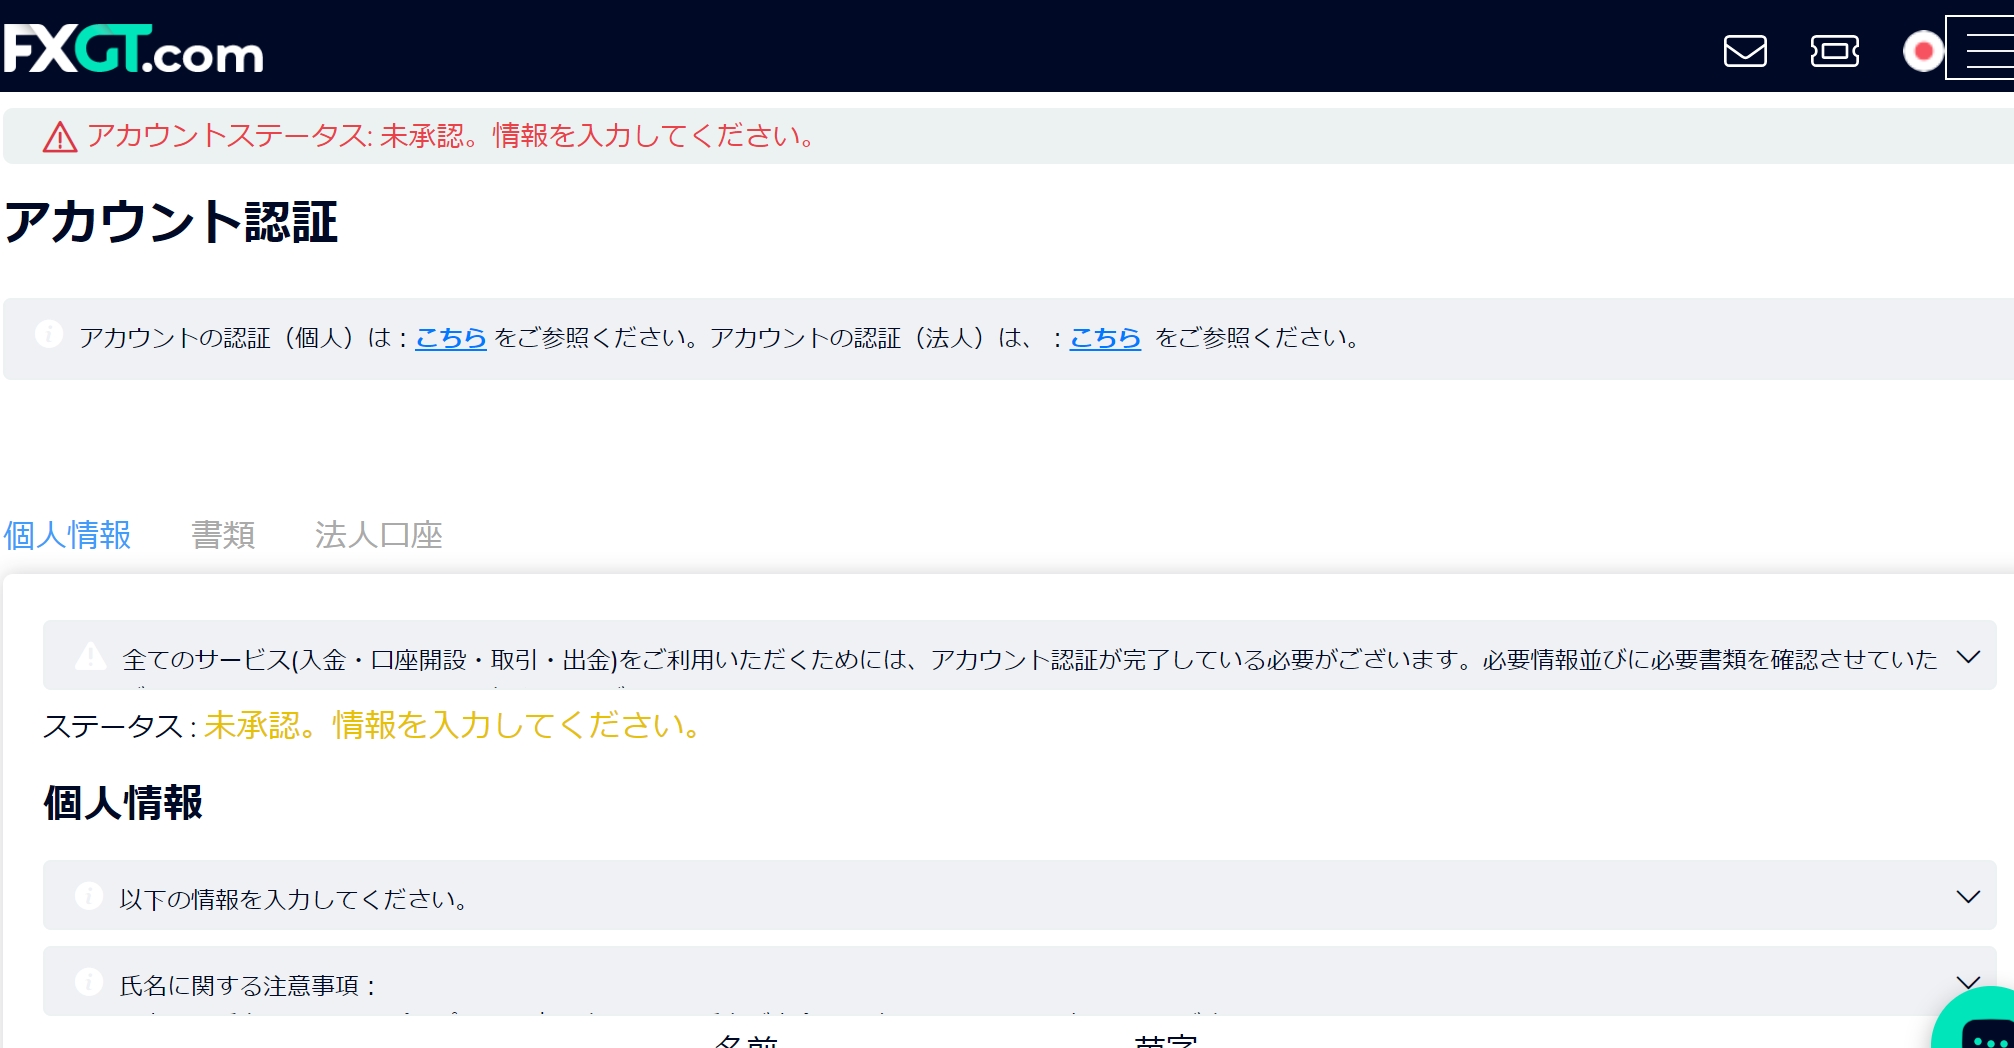The height and width of the screenshot is (1048, 2014).
Task: Open こちら link for individual account verification
Action: coord(450,338)
